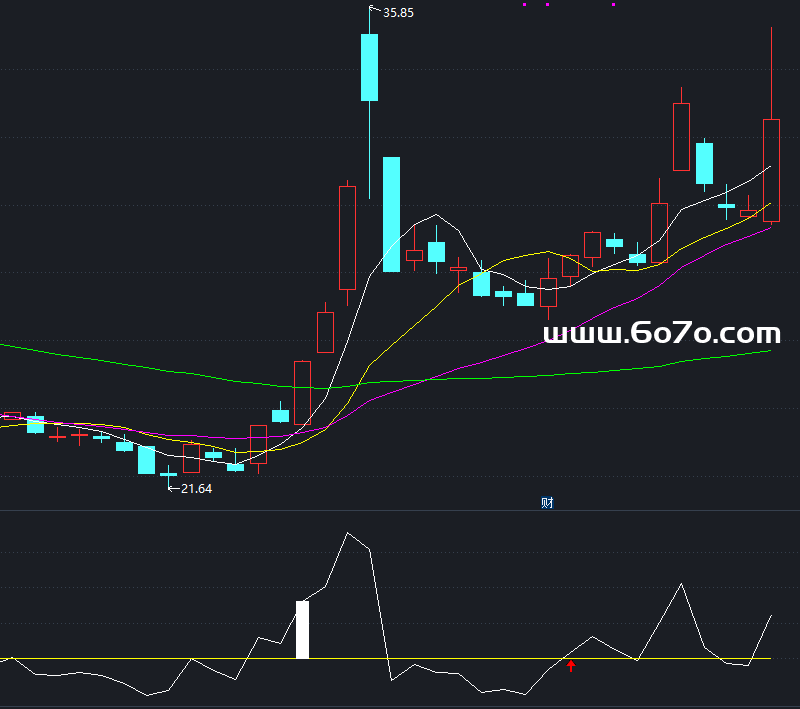
Task: Select the 35.85 high price label
Action: tap(398, 13)
